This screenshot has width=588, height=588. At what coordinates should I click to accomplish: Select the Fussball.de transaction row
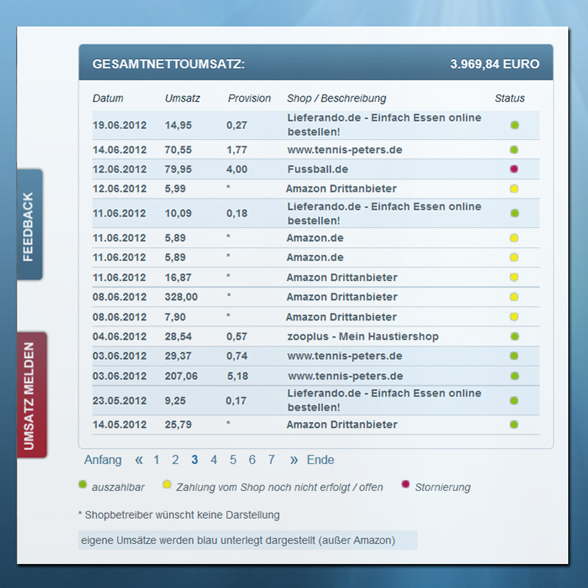click(316, 169)
